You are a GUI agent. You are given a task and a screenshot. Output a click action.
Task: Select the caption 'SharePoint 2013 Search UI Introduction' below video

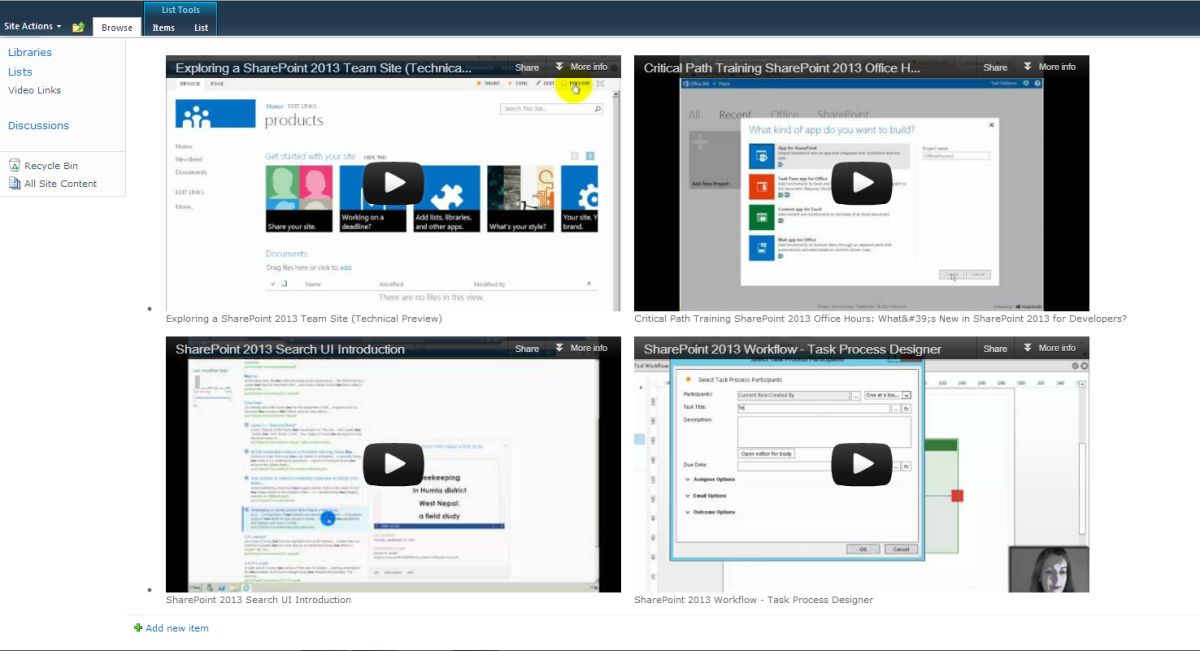259,600
